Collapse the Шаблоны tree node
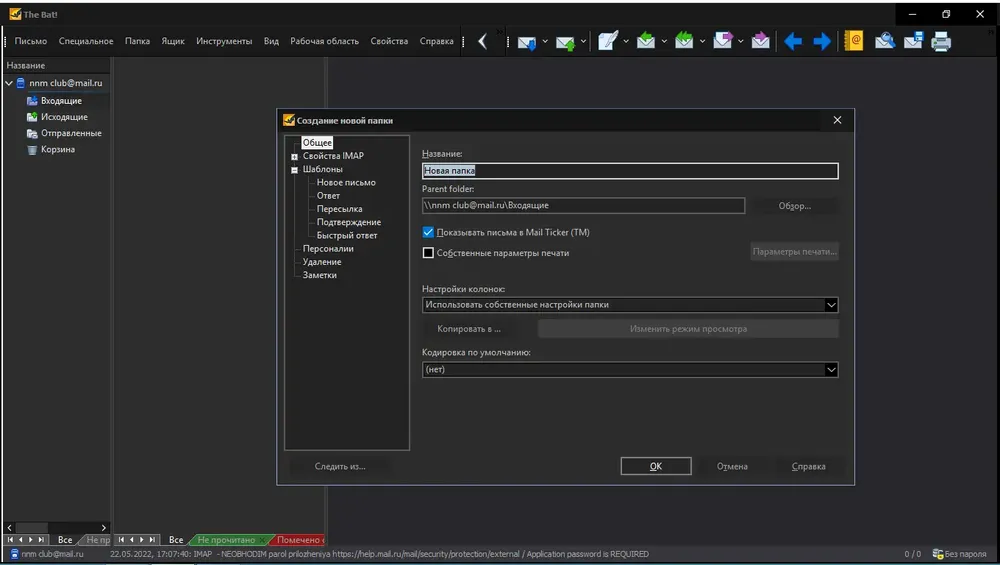 pos(294,170)
